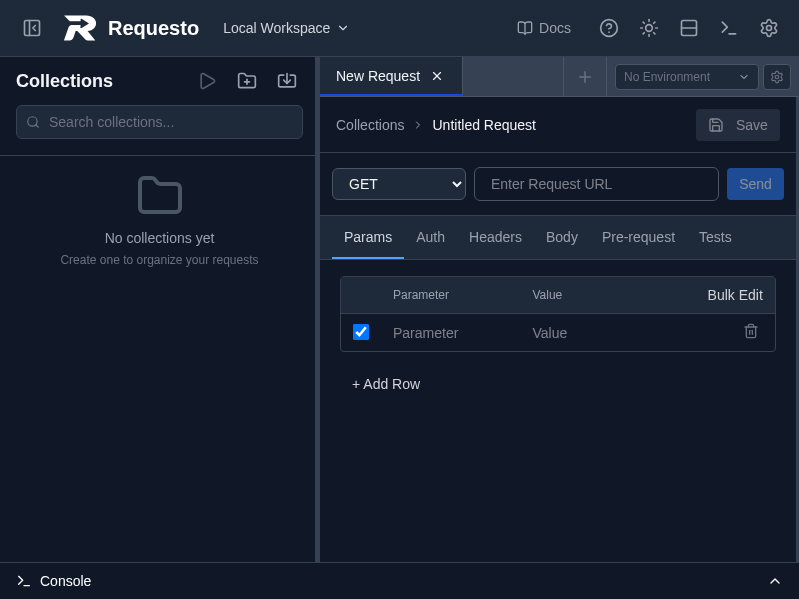Focus the Enter Request URL field

(x=596, y=184)
